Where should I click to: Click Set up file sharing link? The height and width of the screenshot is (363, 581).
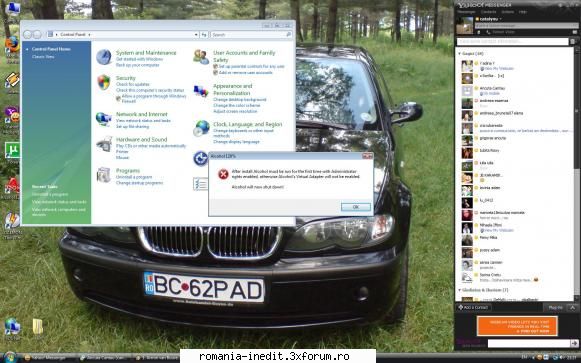(132, 126)
